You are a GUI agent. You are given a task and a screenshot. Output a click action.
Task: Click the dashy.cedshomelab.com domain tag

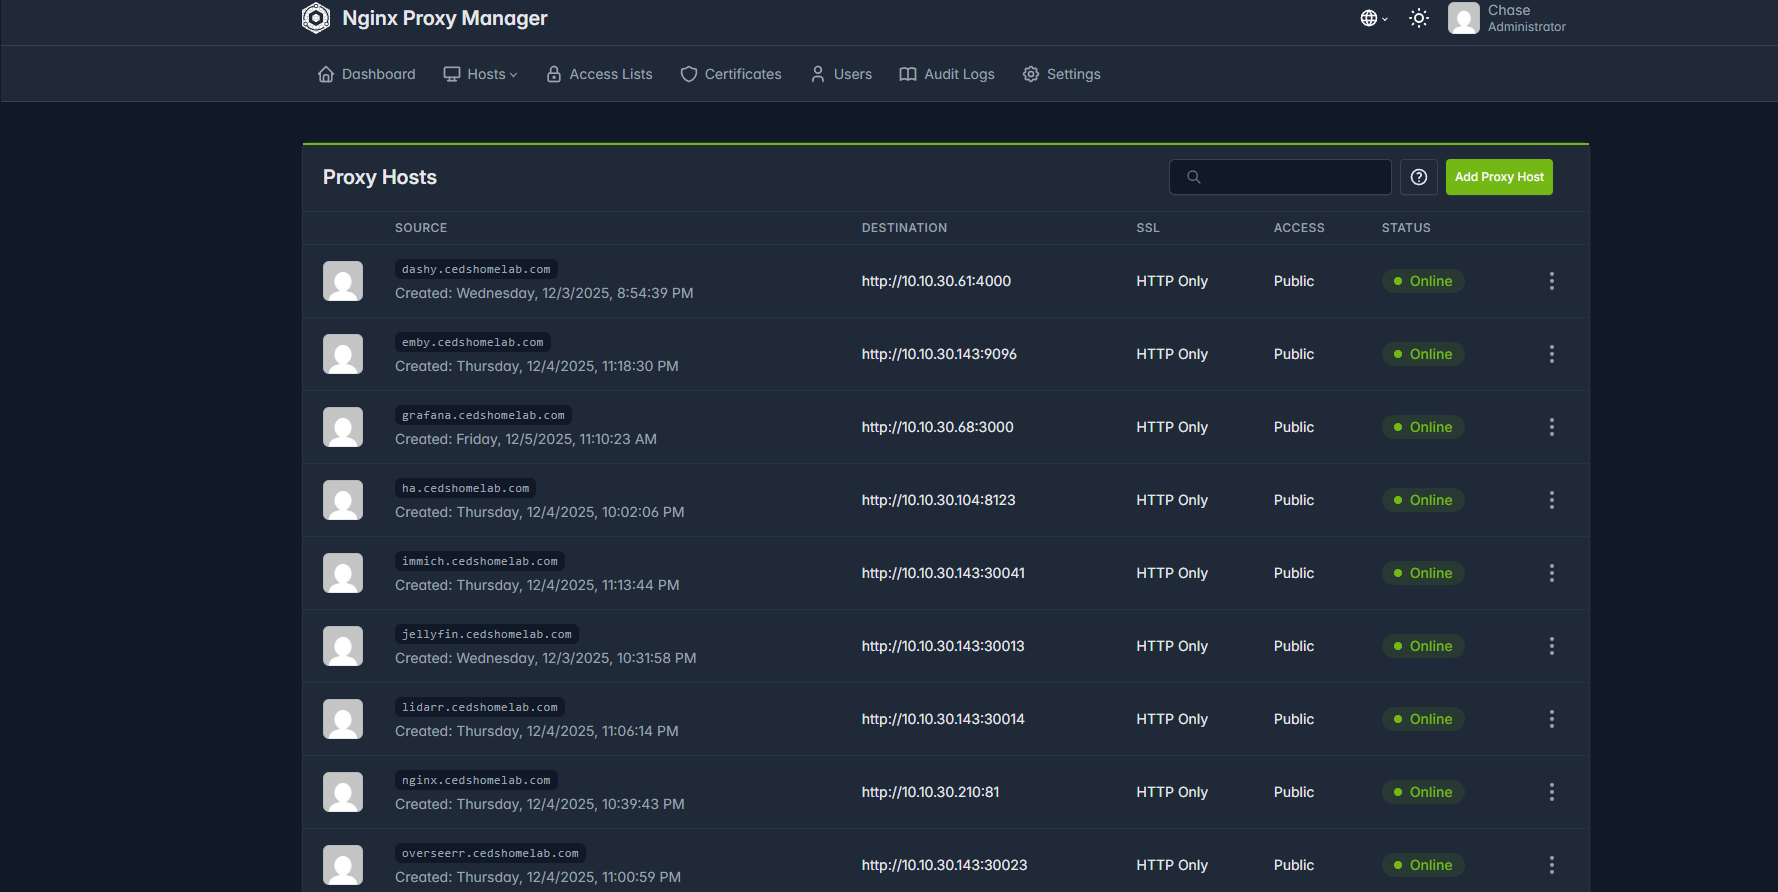(476, 269)
